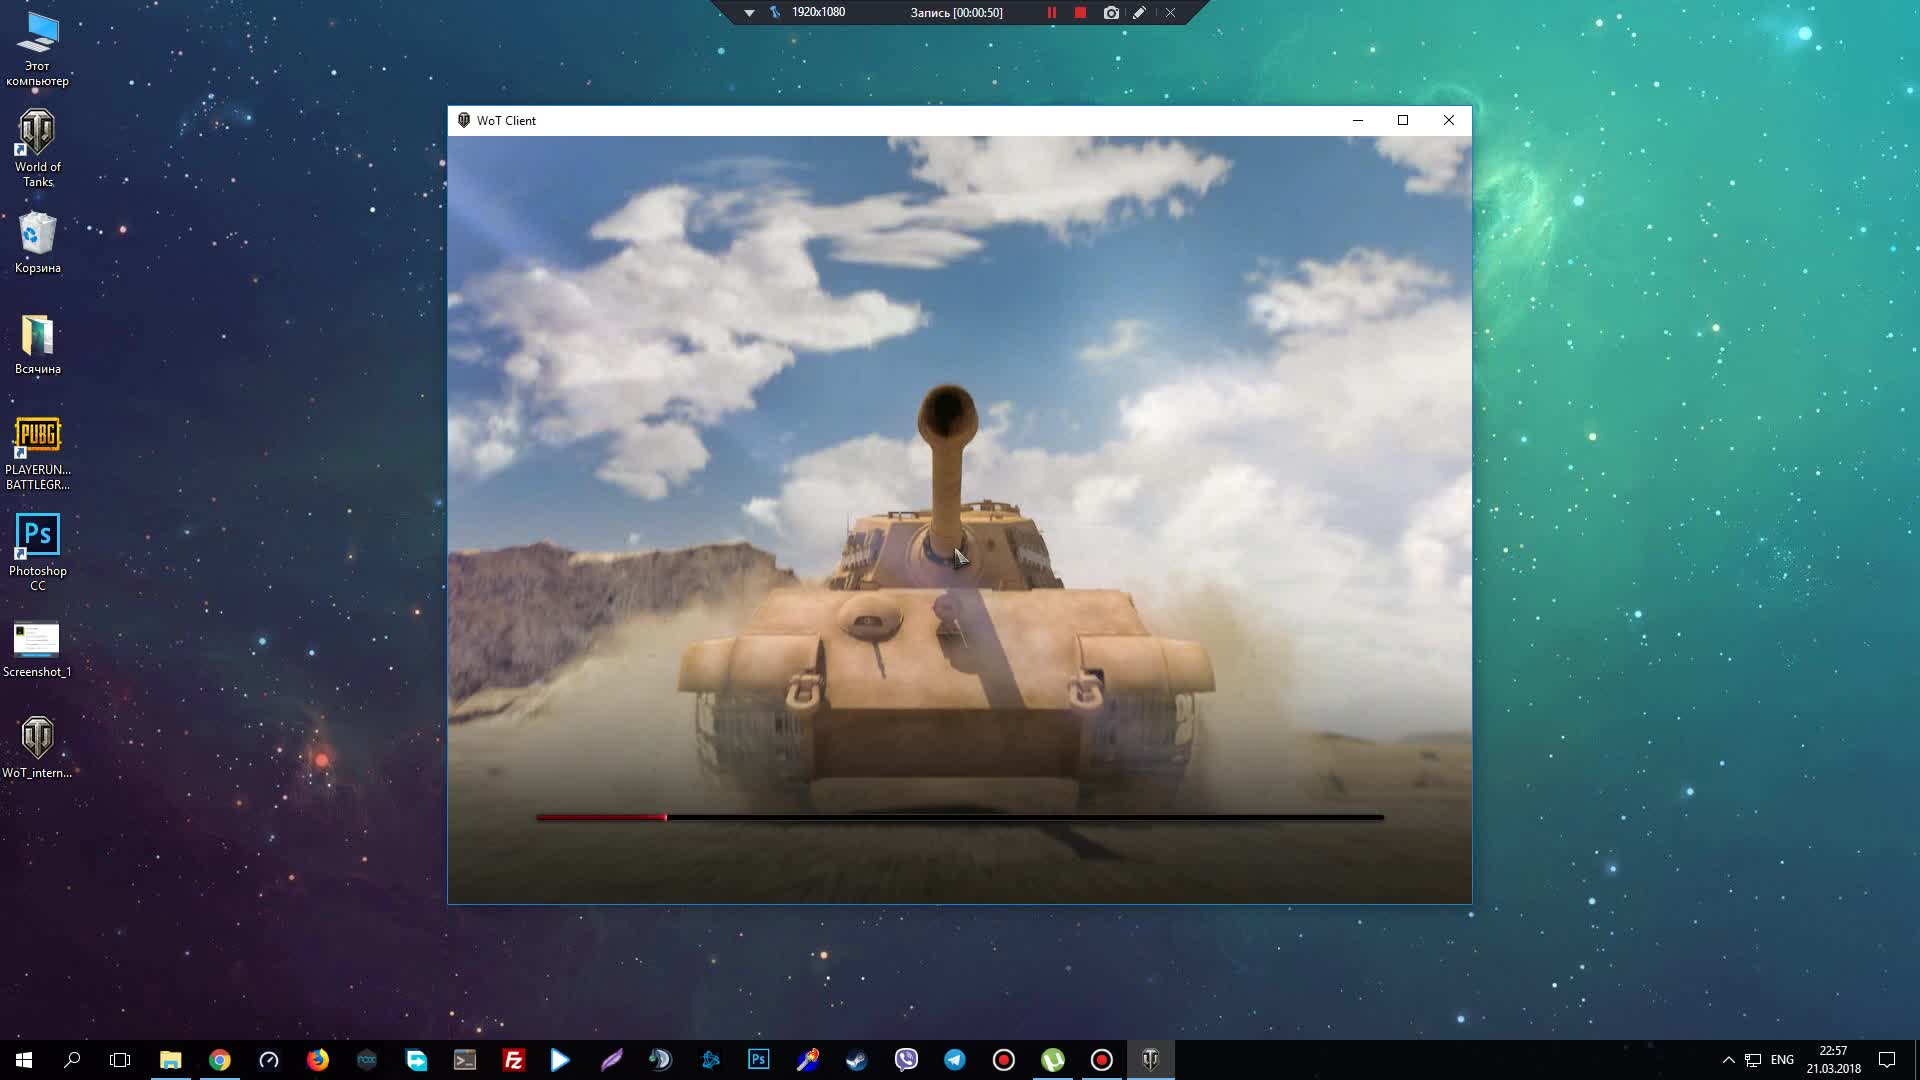The image size is (1920, 1080).
Task: Open uTorrent from taskbar
Action: click(x=1053, y=1060)
